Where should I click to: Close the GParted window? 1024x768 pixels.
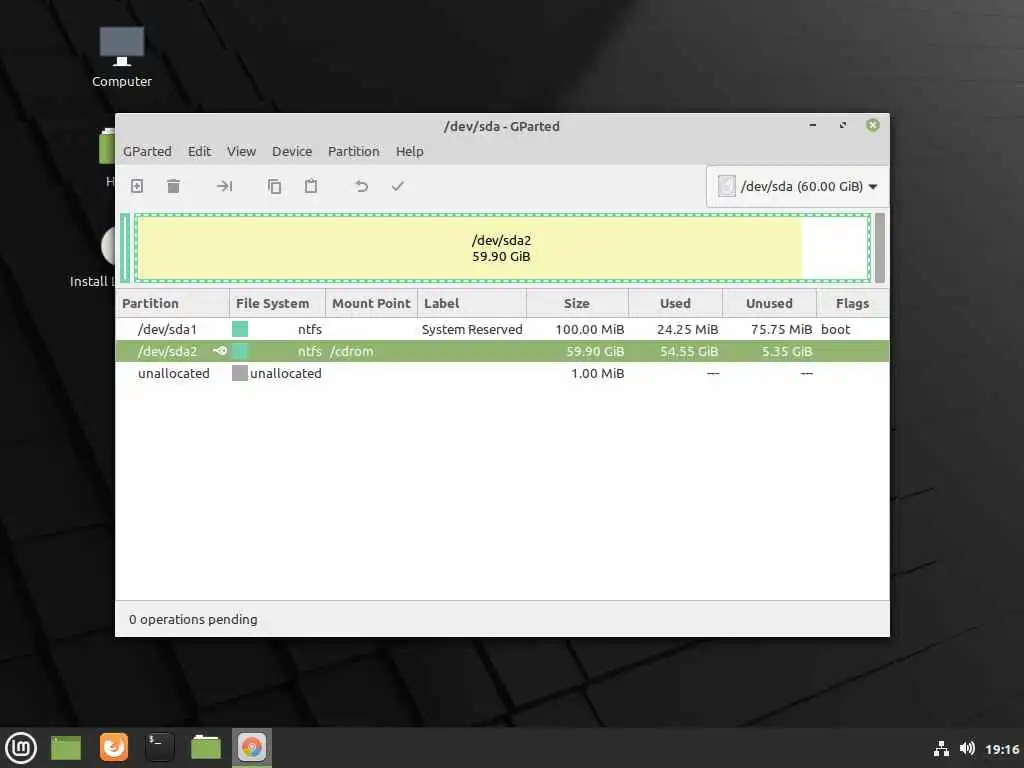pyautogui.click(x=872, y=125)
